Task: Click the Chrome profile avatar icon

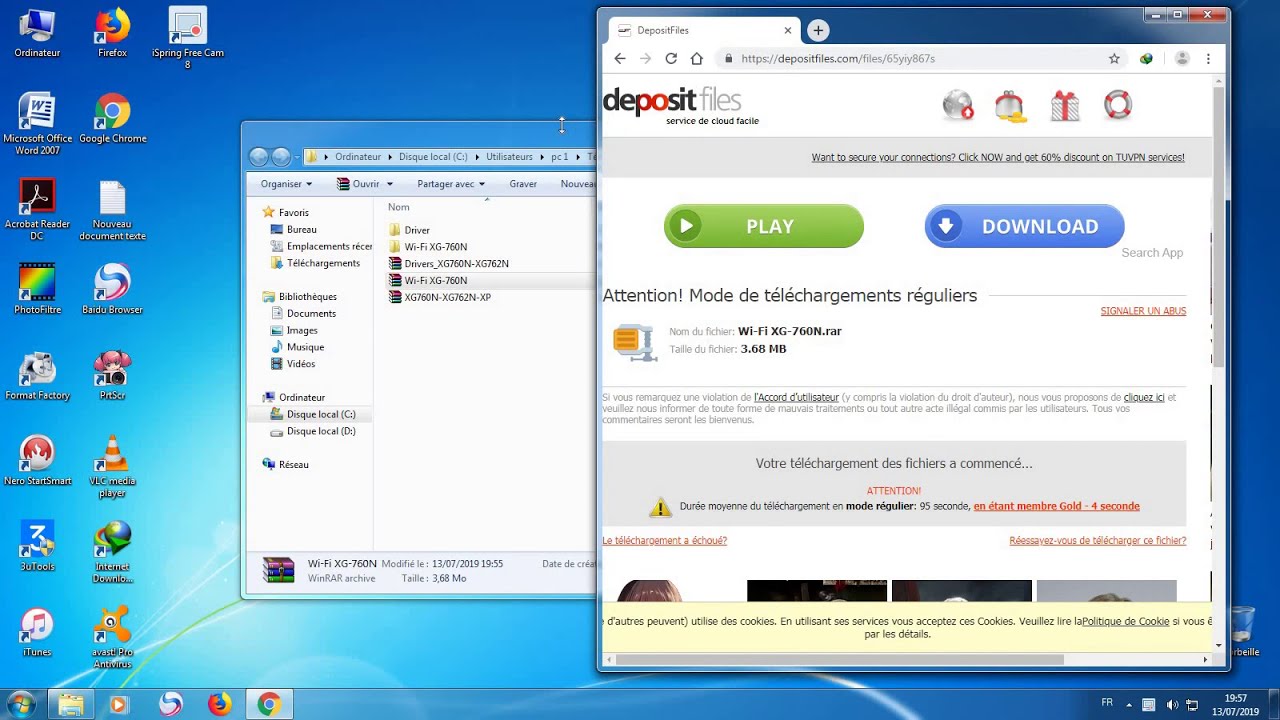Action: click(x=1182, y=59)
